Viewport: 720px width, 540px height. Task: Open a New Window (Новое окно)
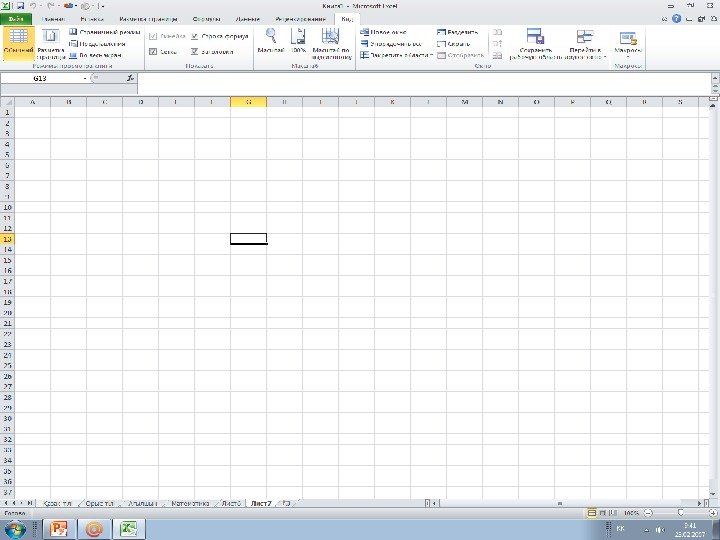tap(383, 32)
